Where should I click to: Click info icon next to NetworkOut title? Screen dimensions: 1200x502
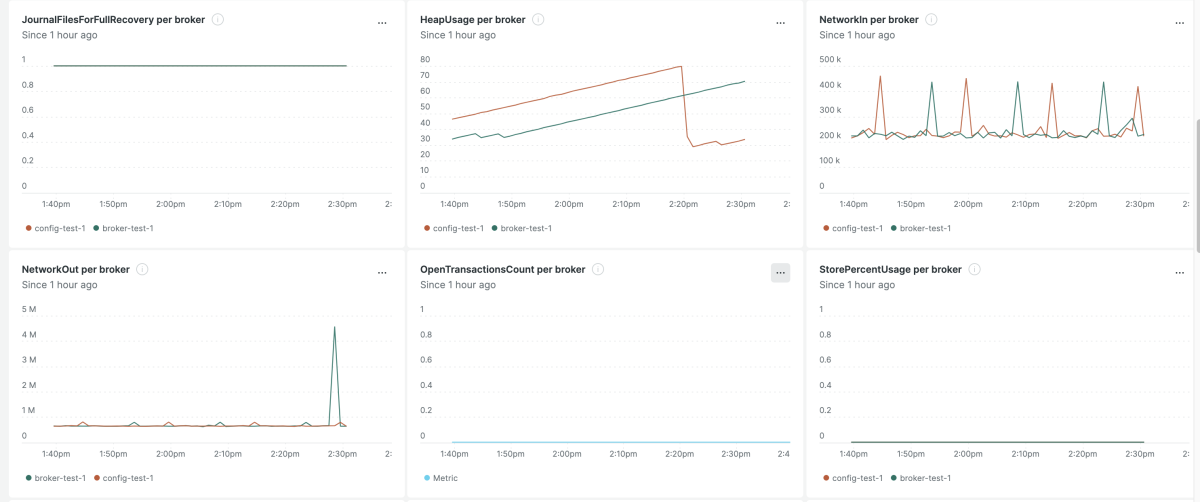(x=142, y=270)
